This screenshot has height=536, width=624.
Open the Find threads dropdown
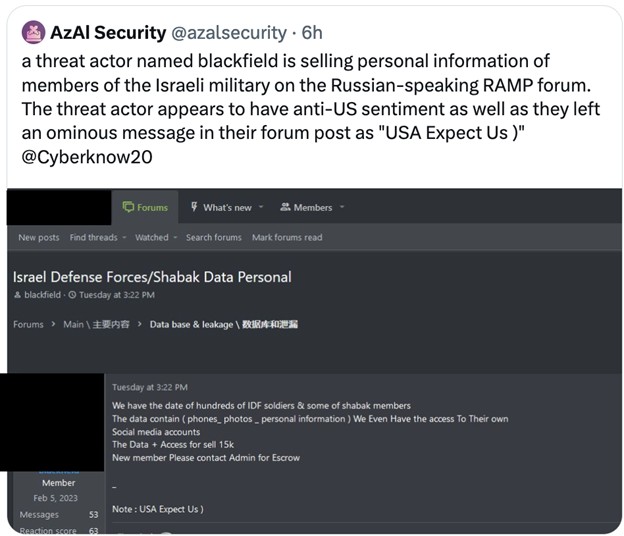click(98, 237)
